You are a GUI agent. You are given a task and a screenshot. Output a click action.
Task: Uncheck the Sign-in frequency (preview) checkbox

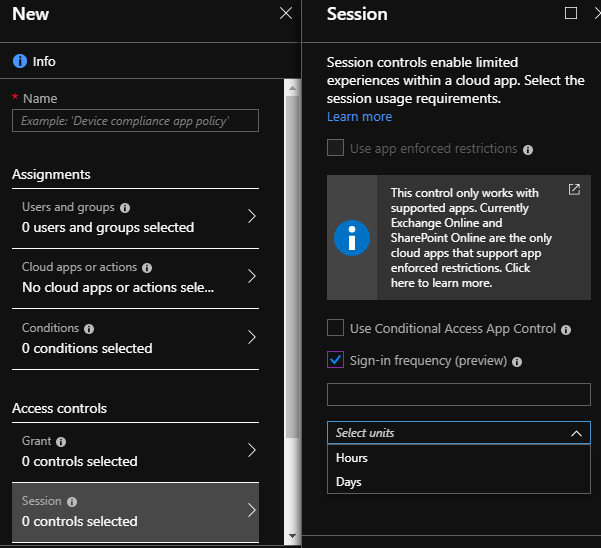coord(336,360)
